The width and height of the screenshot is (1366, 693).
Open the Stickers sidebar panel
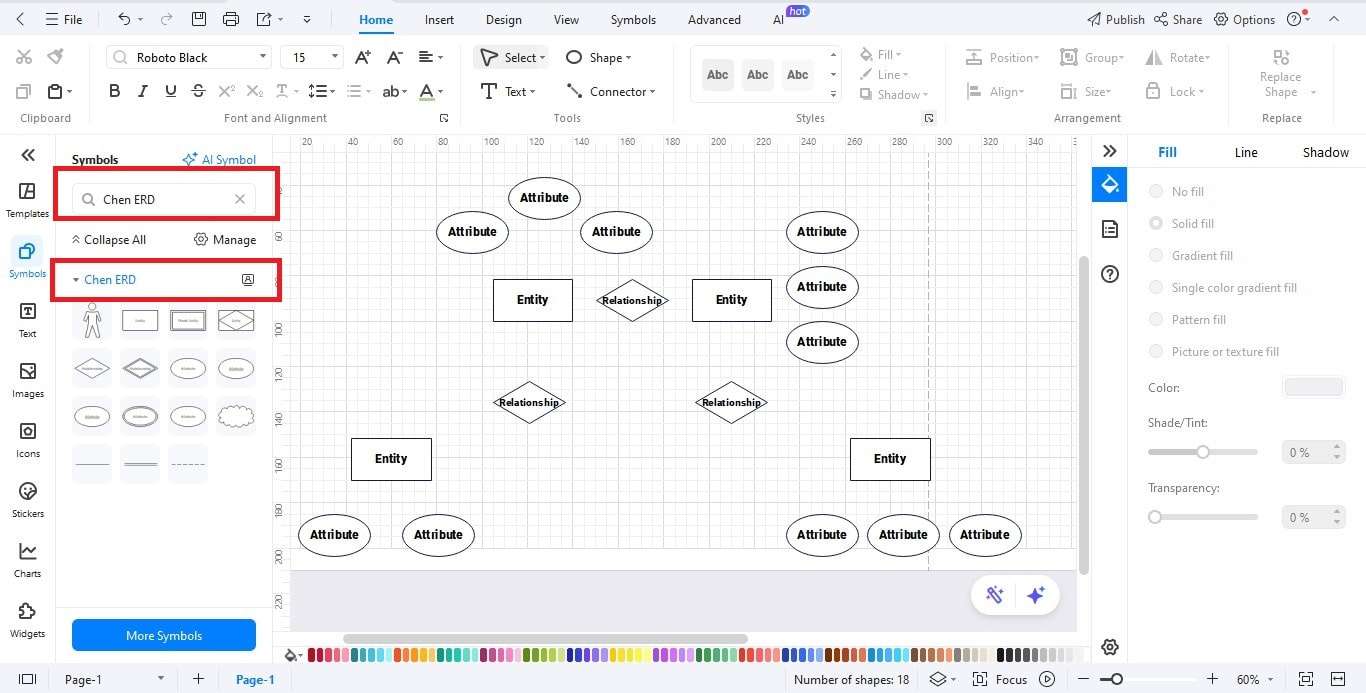27,500
